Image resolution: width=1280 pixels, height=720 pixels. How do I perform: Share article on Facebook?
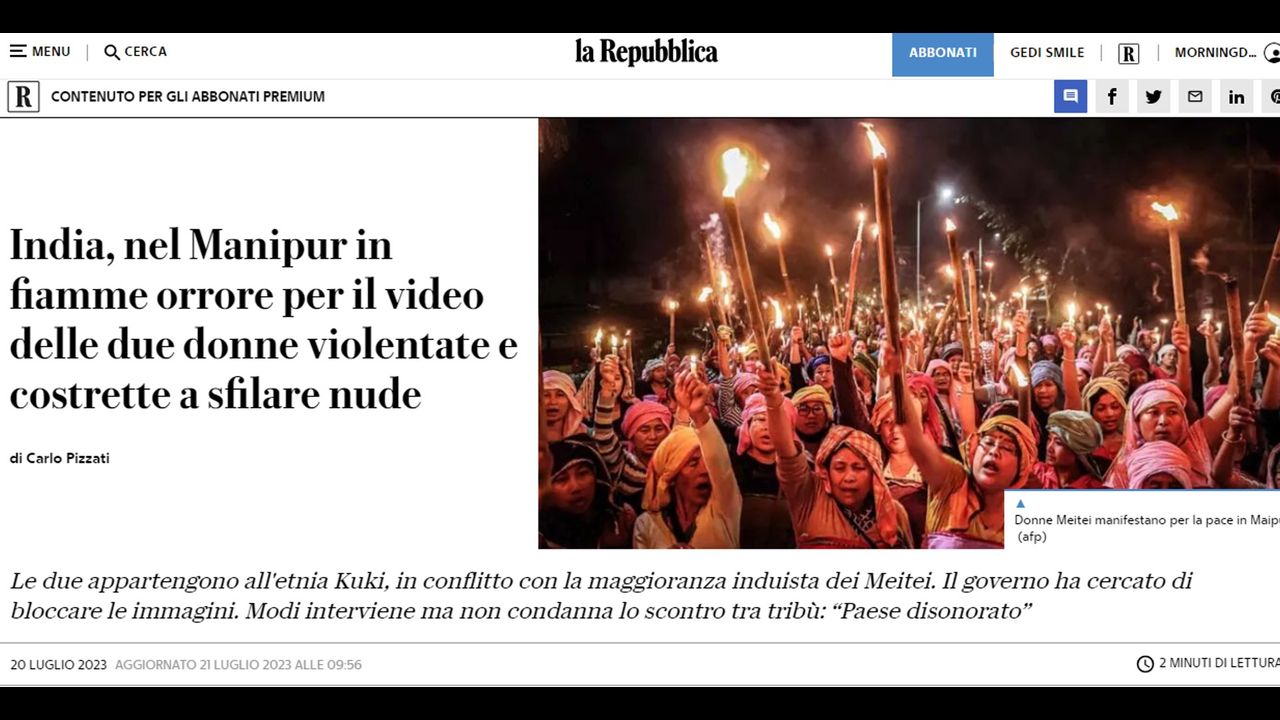(1112, 96)
